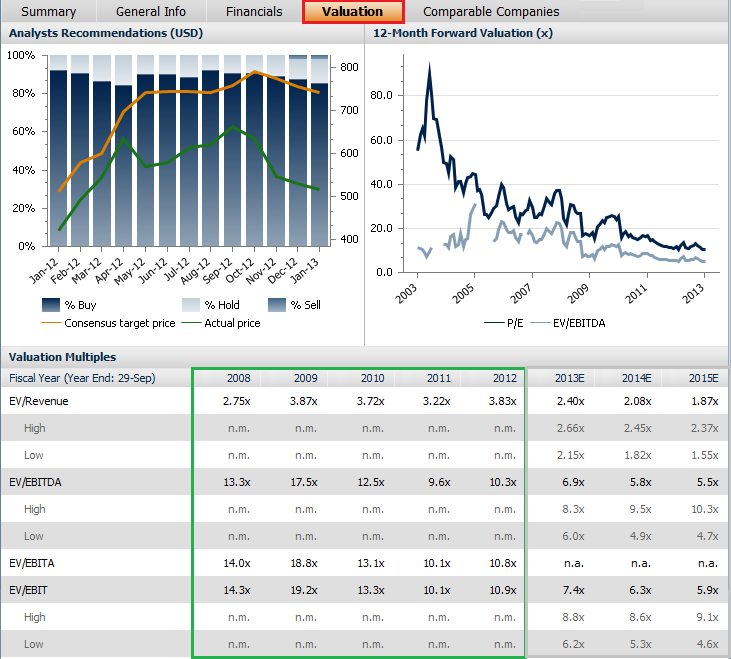Viewport: 731px width, 659px height.
Task: Open the Comparable Companies tab
Action: pyautogui.click(x=491, y=11)
